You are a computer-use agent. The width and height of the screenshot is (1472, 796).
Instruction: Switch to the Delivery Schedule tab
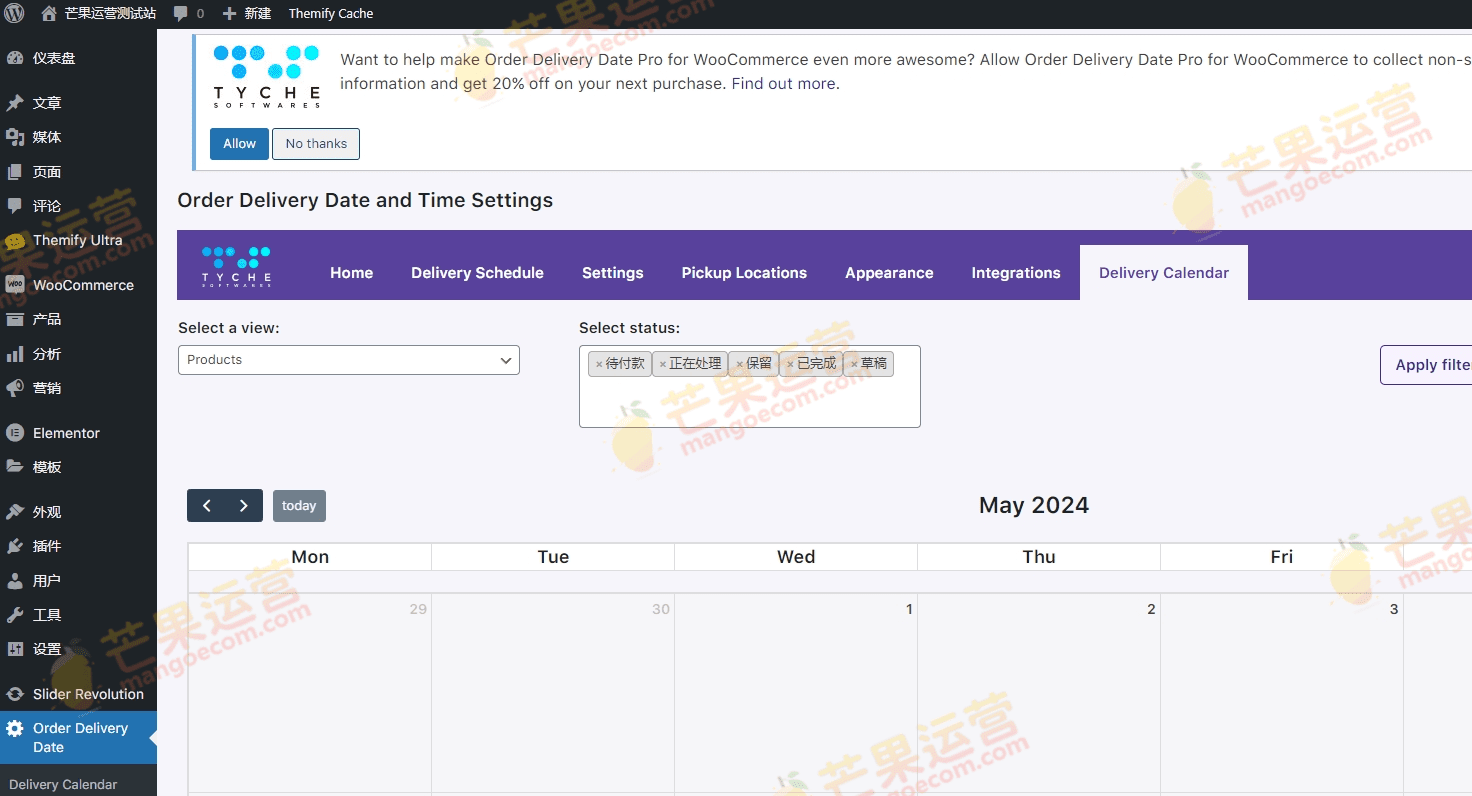coord(477,273)
